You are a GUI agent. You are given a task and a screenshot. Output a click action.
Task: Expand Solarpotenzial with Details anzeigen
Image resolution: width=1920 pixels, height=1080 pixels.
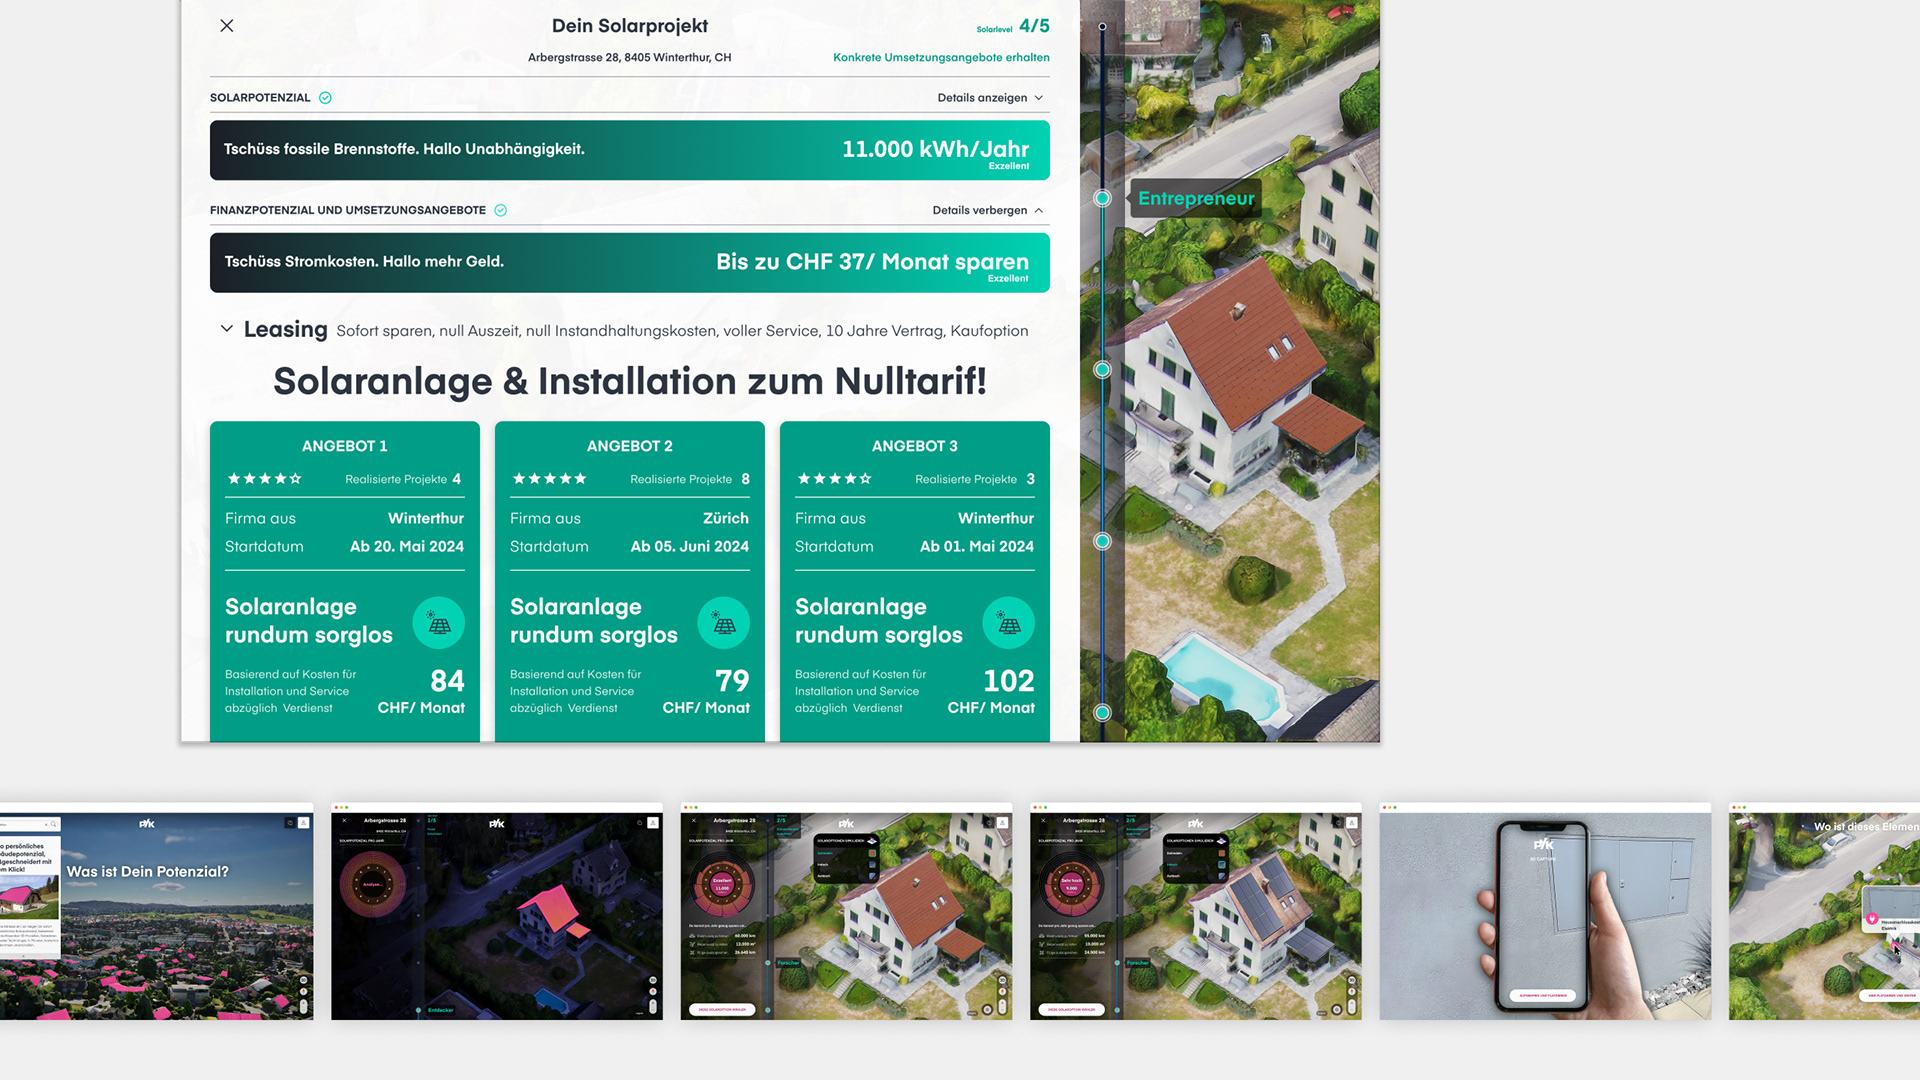click(x=990, y=98)
